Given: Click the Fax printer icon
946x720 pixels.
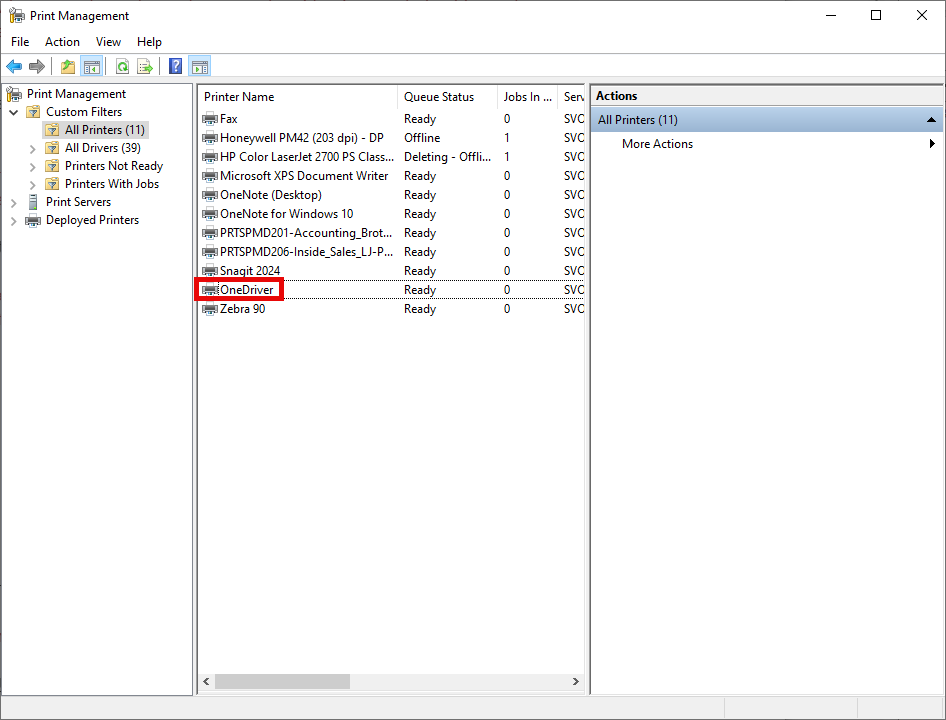Looking at the screenshot, I should [210, 119].
